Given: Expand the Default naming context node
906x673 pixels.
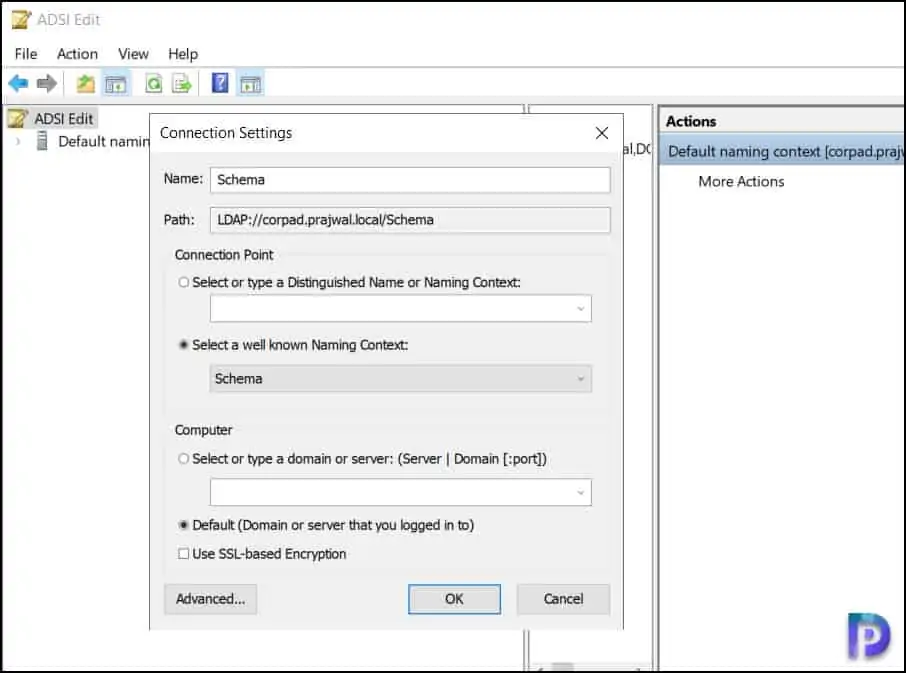Looking at the screenshot, I should 18,141.
